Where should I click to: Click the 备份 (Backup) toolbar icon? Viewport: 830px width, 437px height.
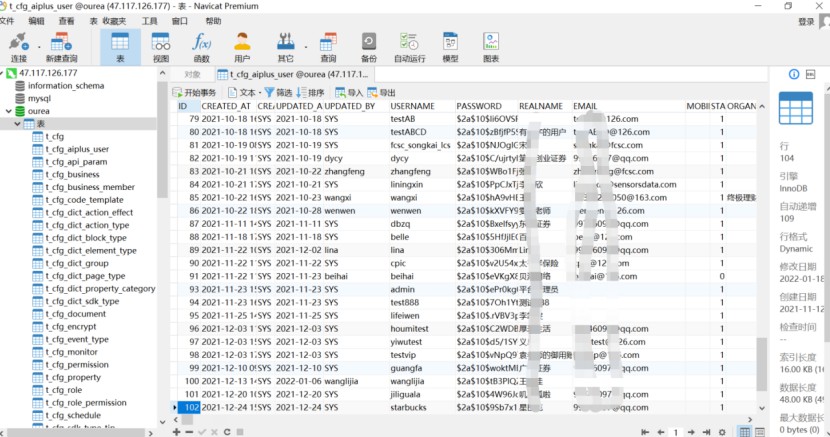[x=368, y=48]
